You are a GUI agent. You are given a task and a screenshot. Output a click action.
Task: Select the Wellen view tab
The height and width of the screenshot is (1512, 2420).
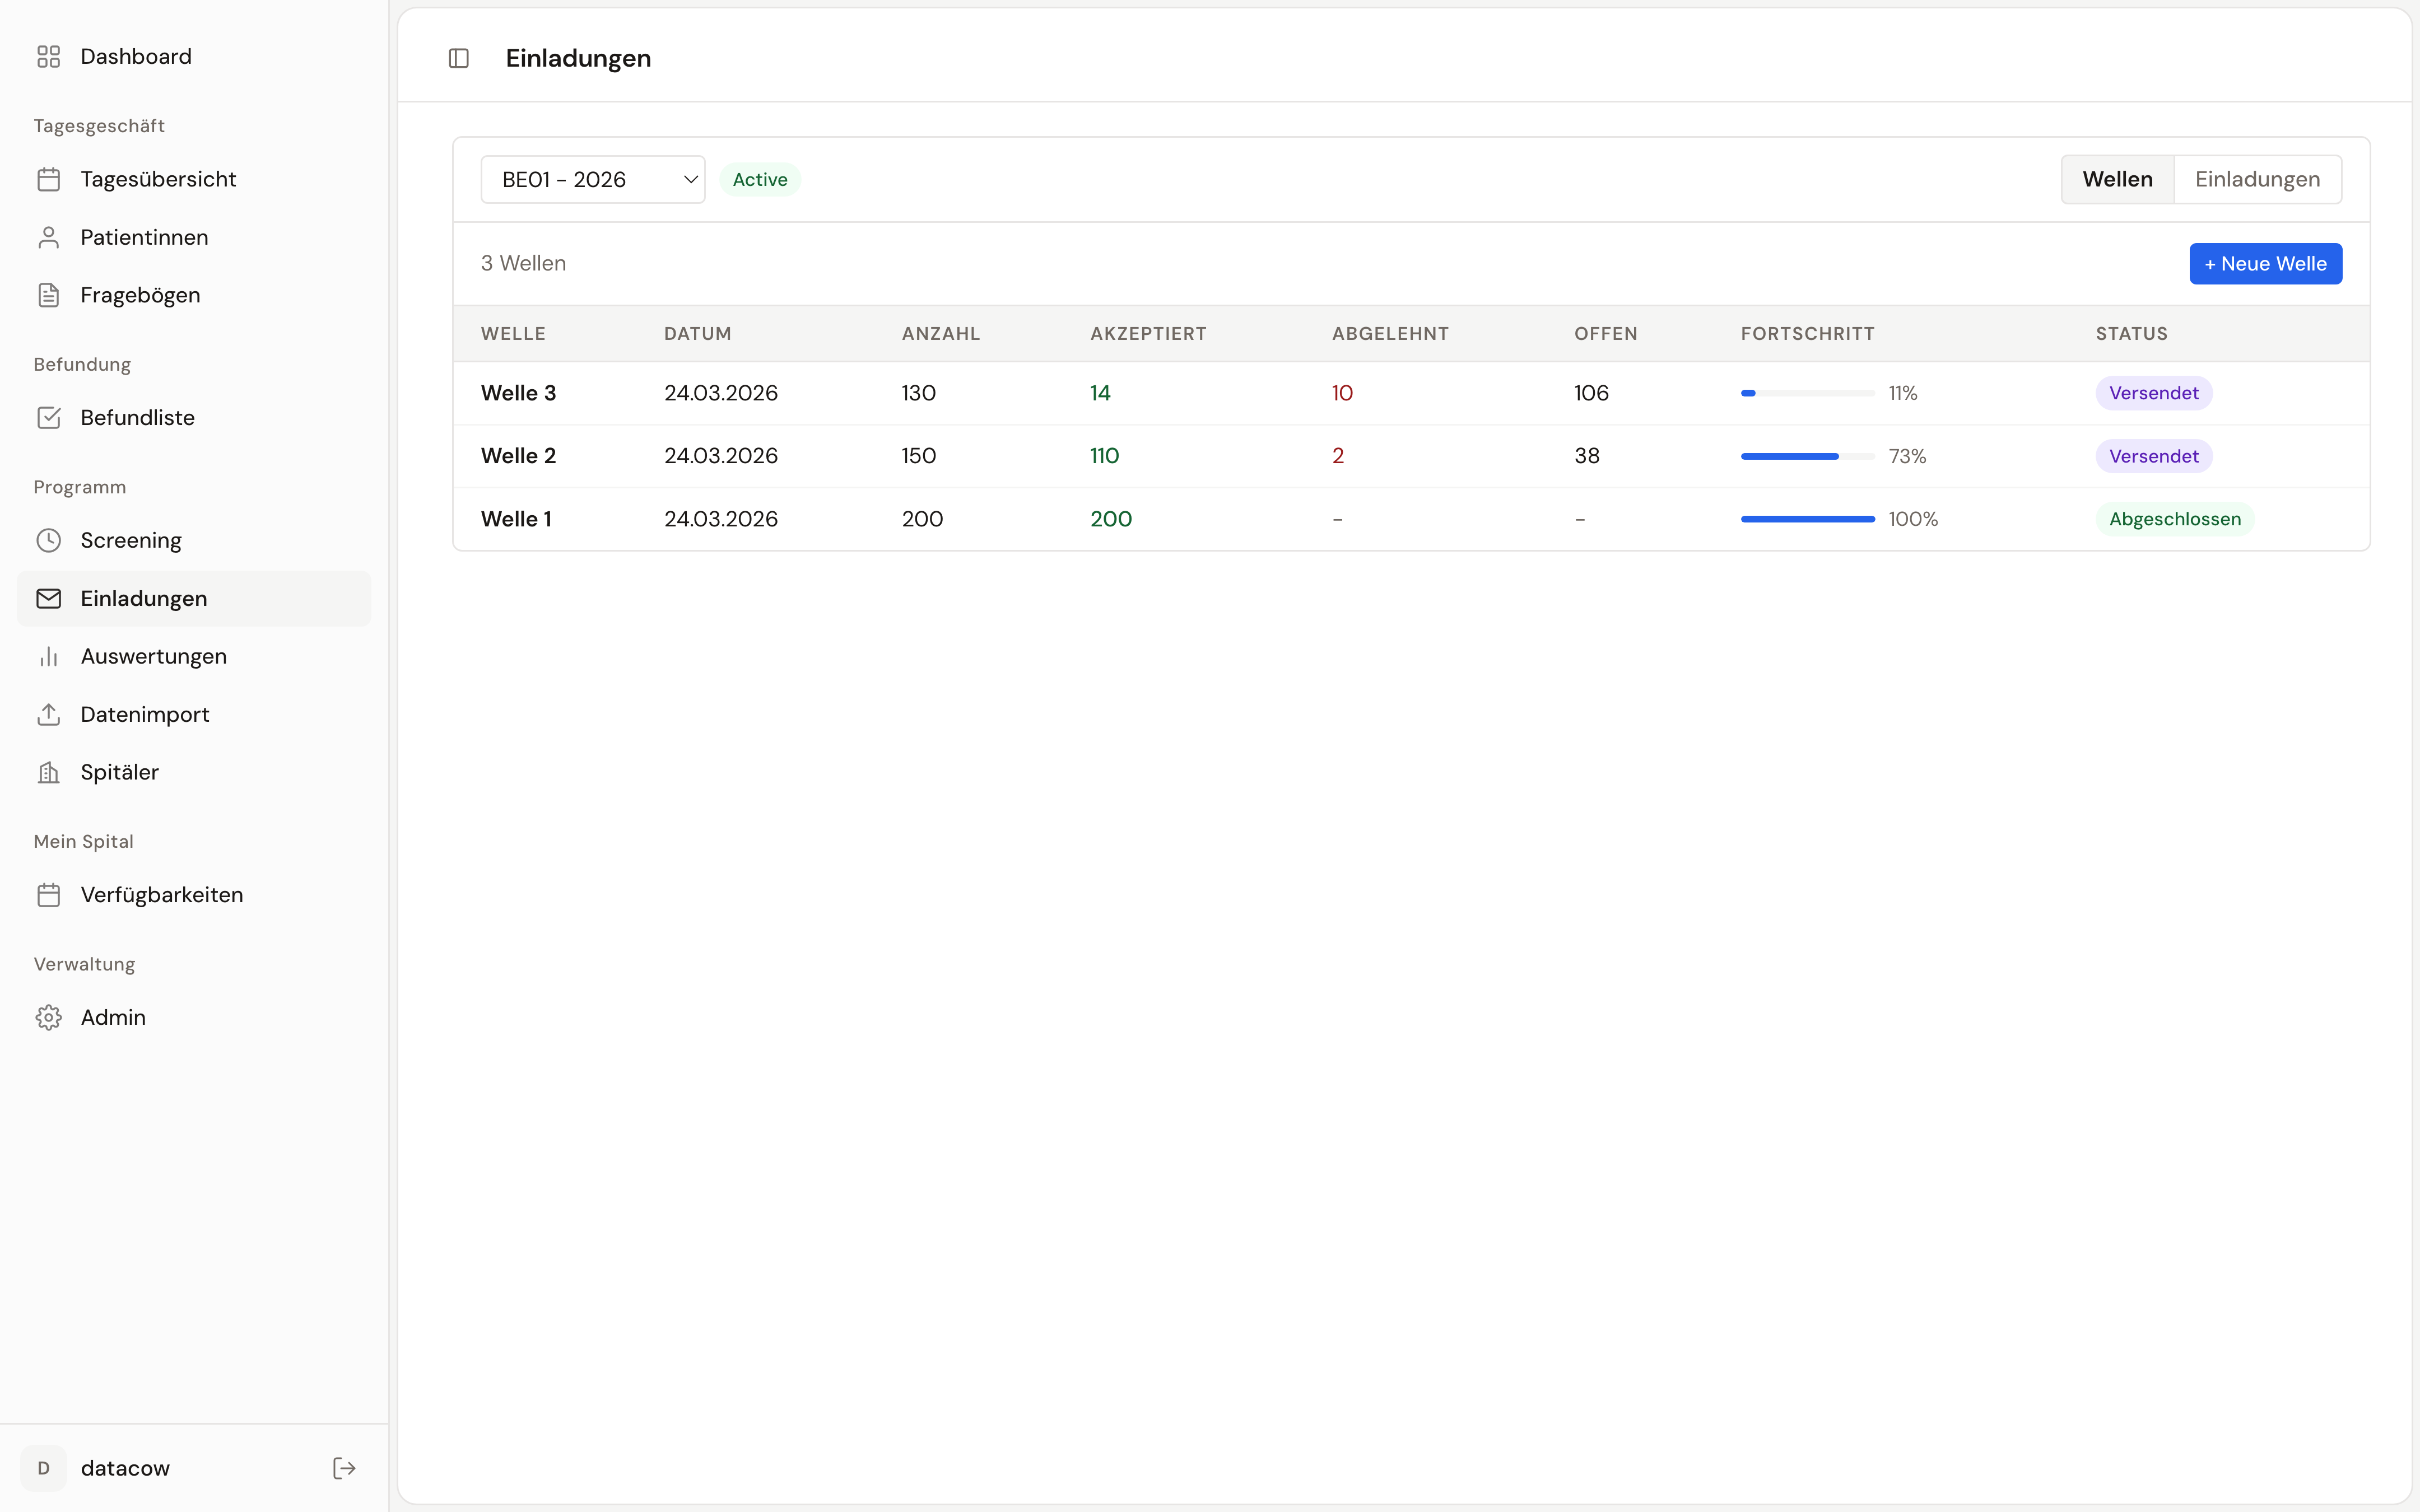click(x=2117, y=179)
